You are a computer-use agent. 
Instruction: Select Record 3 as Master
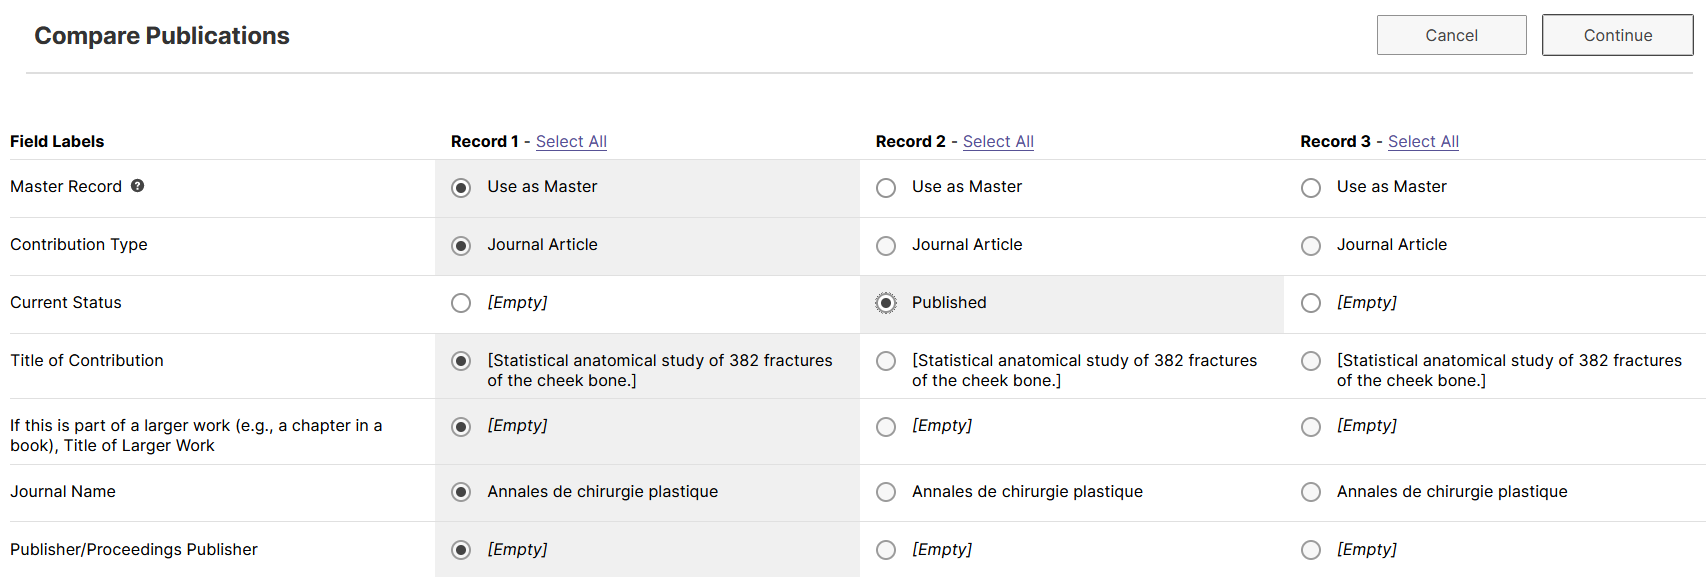pyautogui.click(x=1311, y=188)
